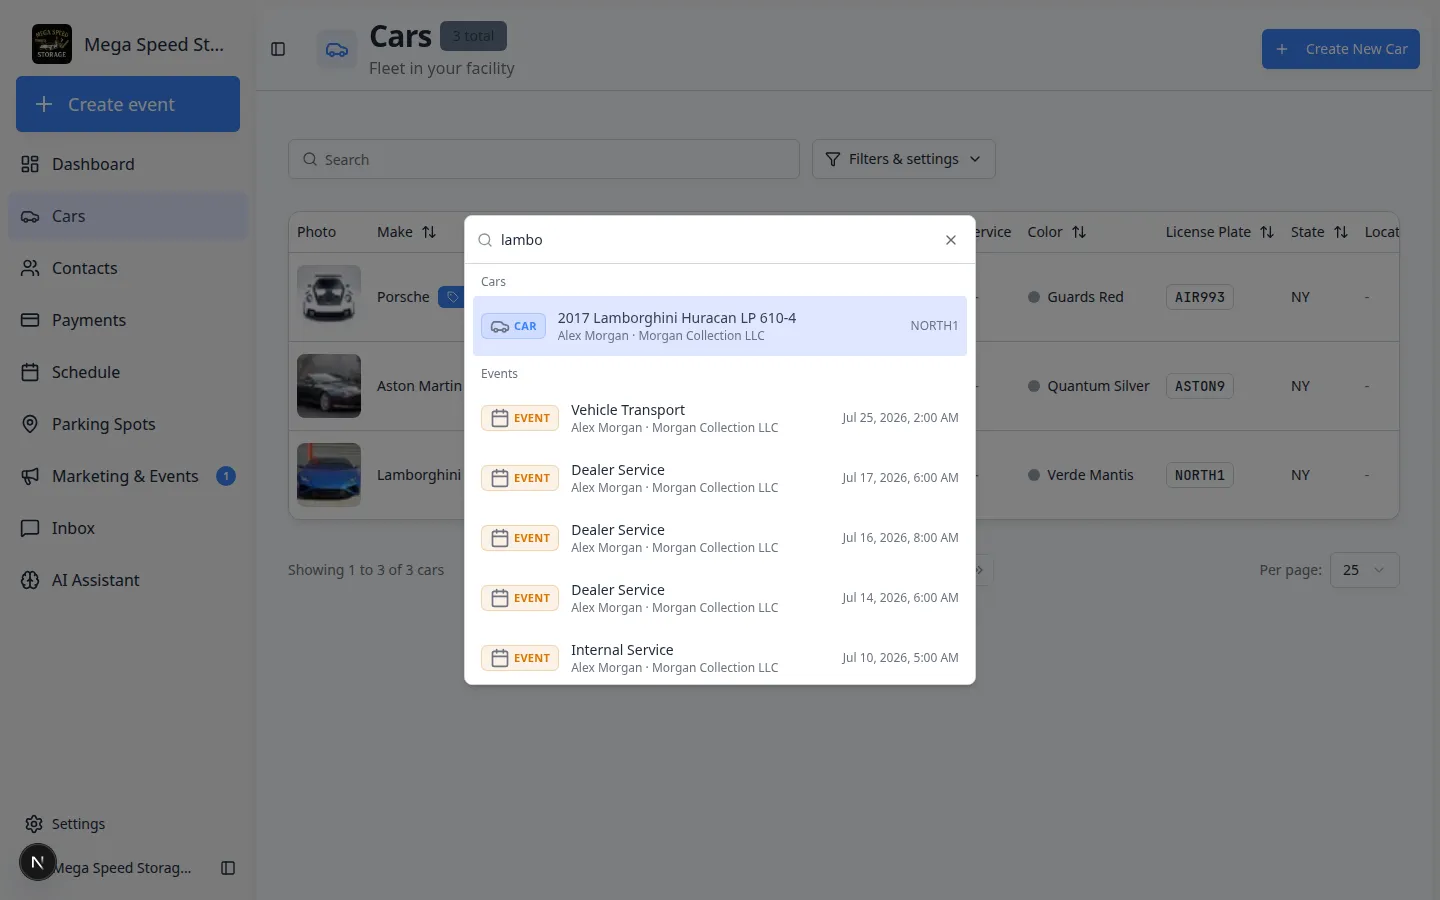Click EVENT badge on Internal Service result
Image resolution: width=1440 pixels, height=900 pixels.
point(520,658)
